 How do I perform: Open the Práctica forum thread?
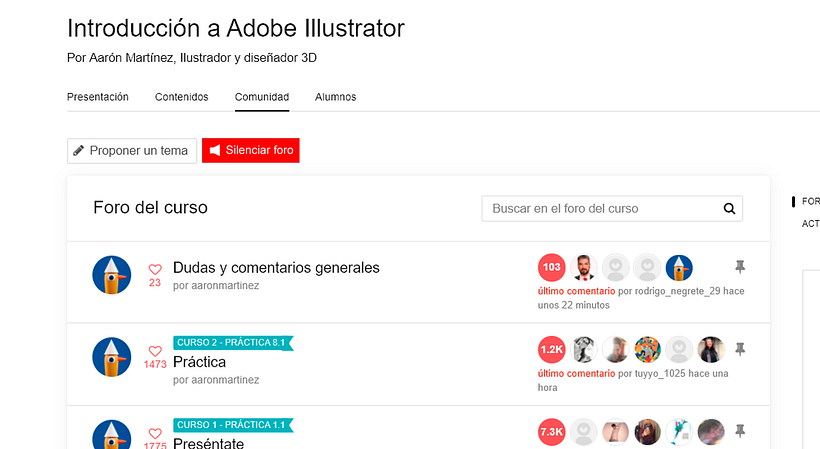pyautogui.click(x=200, y=362)
